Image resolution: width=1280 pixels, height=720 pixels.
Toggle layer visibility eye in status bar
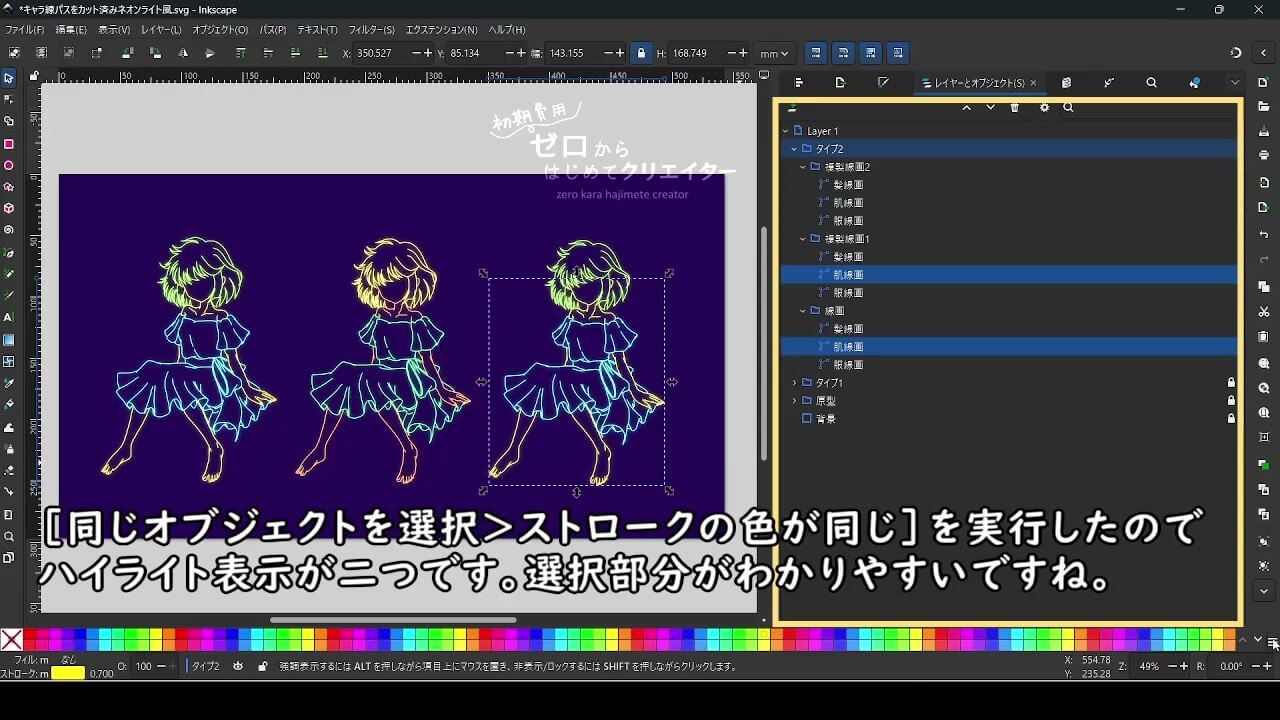point(238,666)
